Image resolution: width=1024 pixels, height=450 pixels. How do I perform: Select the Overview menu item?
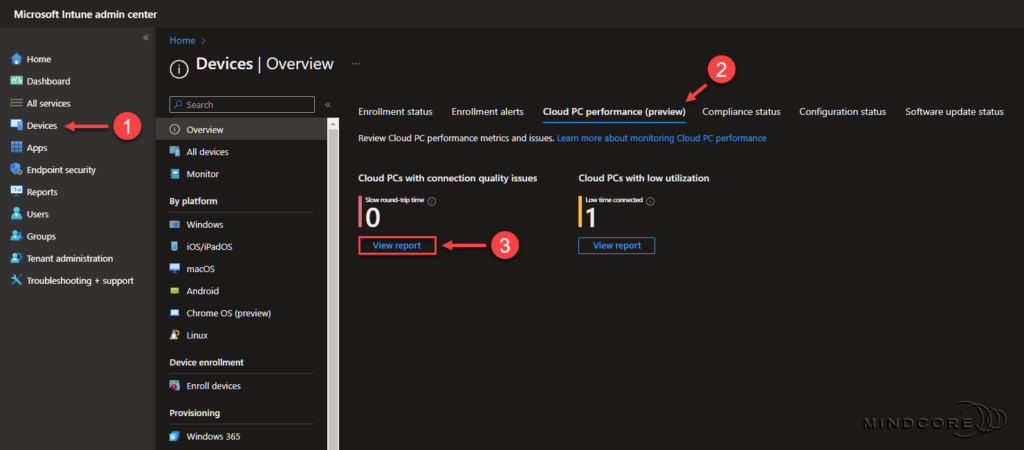[x=242, y=129]
